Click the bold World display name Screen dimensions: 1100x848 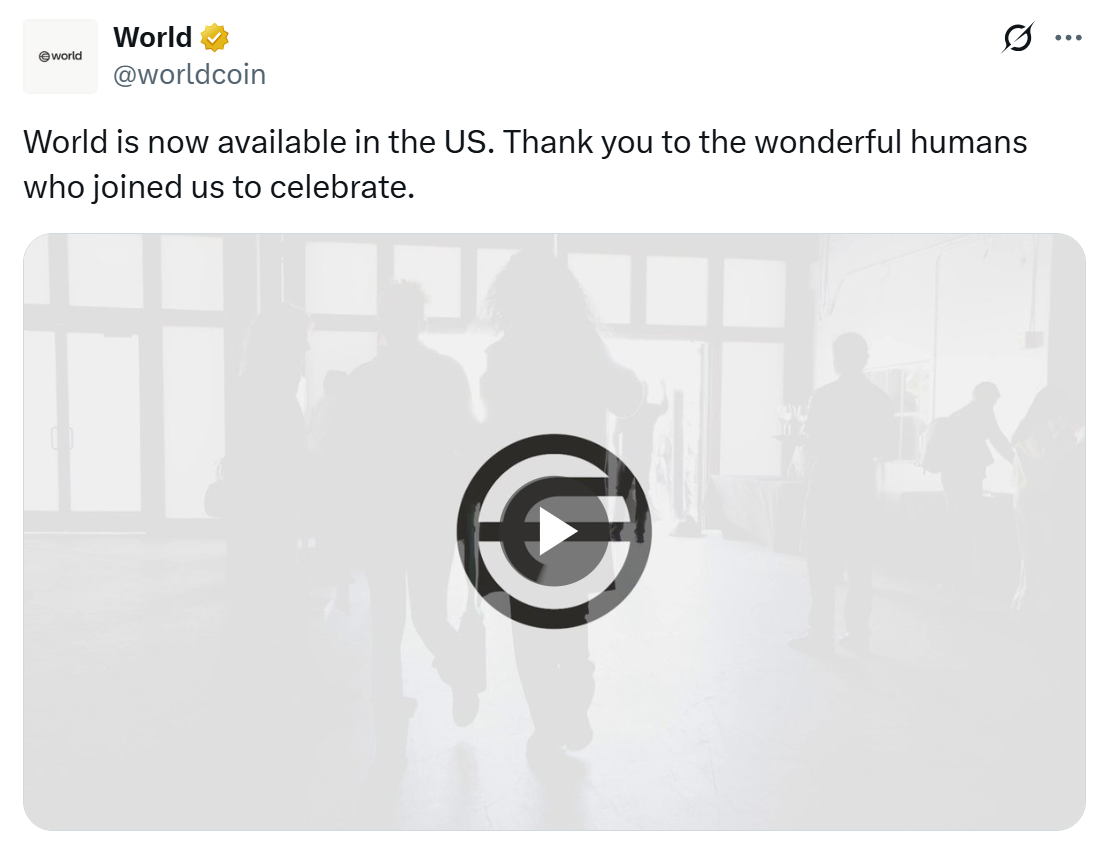click(152, 38)
